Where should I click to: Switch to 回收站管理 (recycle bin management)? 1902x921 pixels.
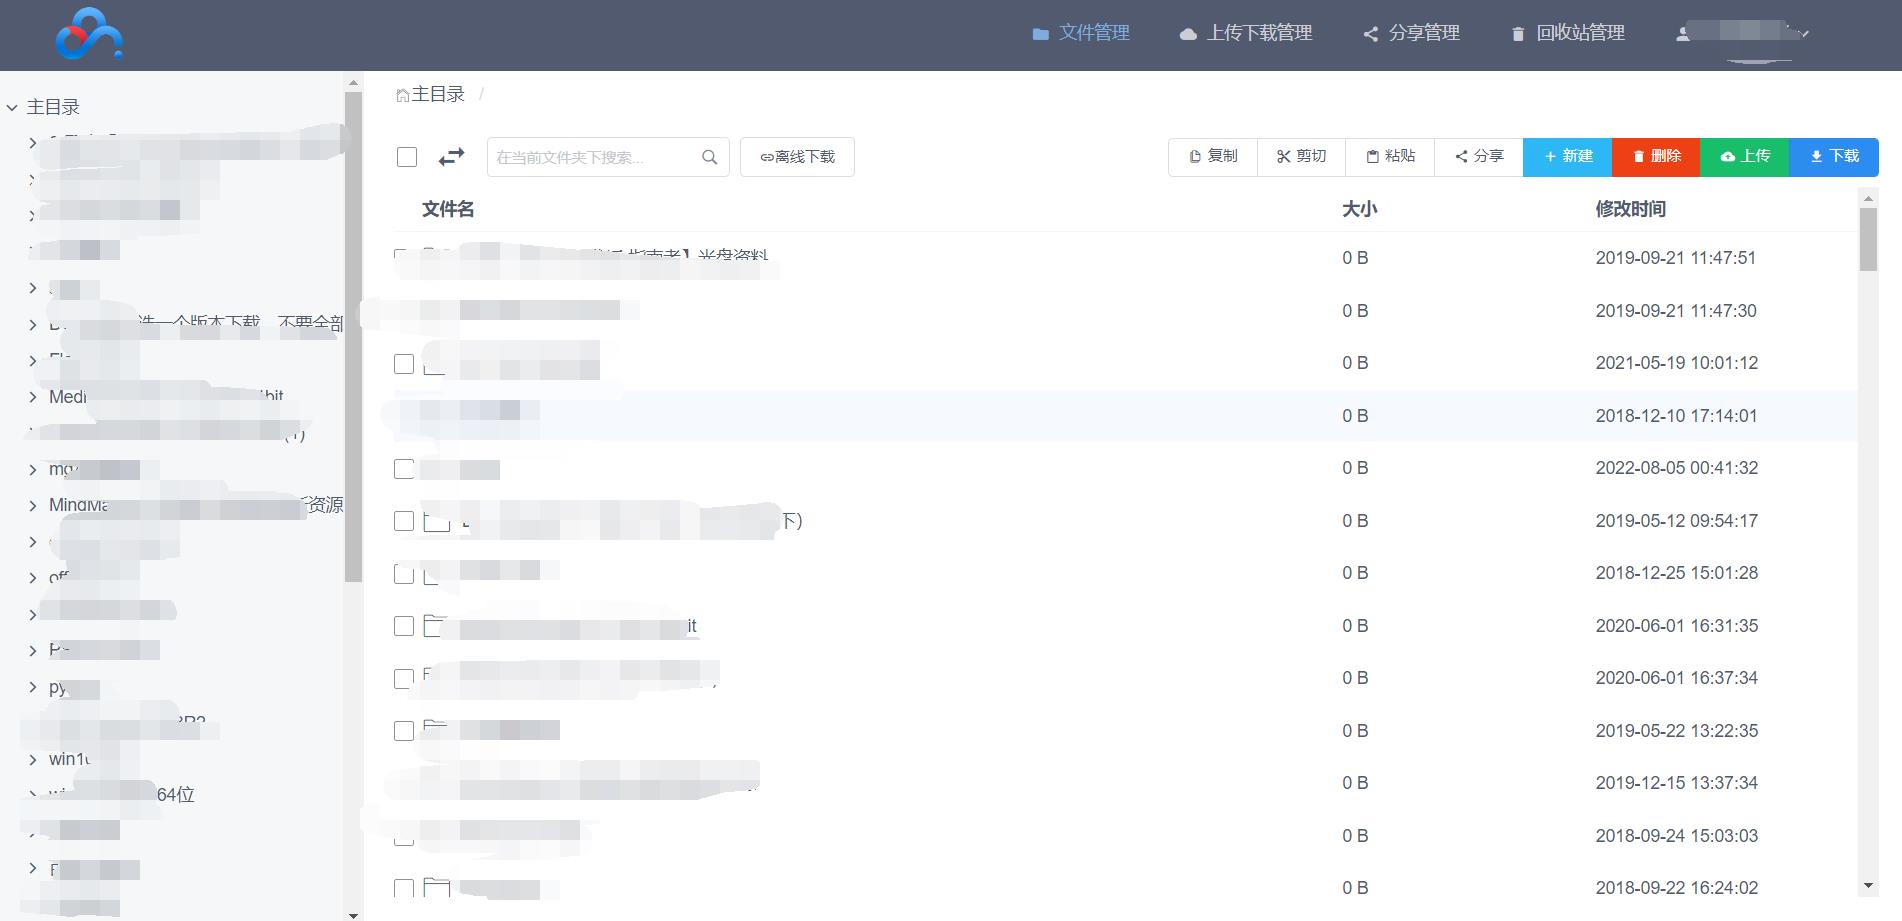[x=1564, y=33]
